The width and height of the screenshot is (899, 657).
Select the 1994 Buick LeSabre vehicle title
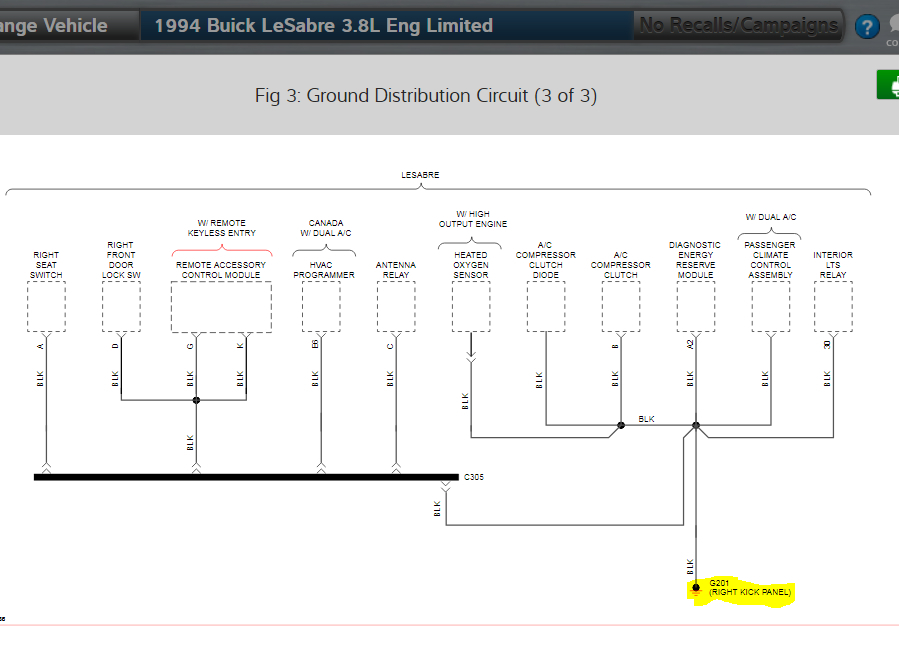(323, 26)
